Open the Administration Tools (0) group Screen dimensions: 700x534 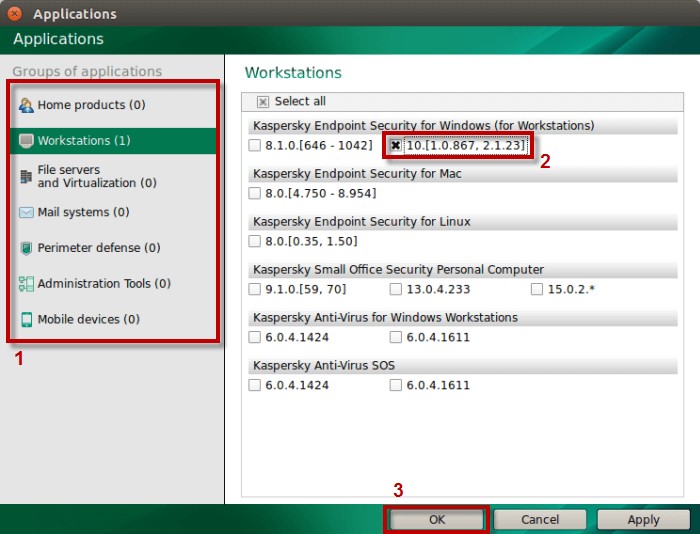coord(104,284)
